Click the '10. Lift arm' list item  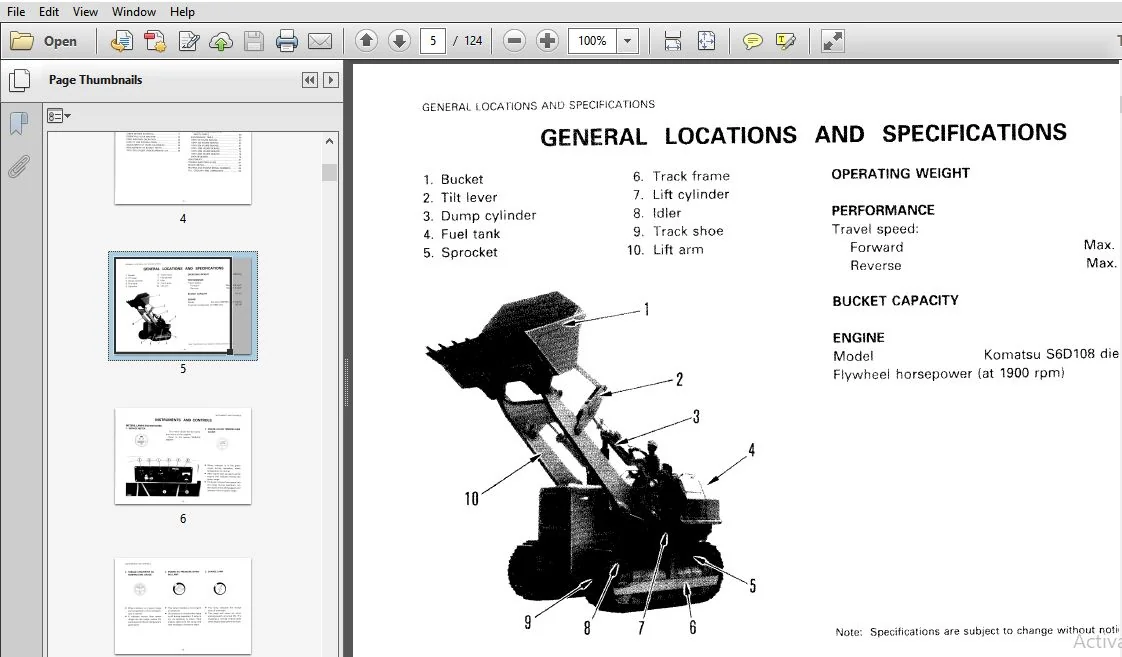tap(665, 250)
